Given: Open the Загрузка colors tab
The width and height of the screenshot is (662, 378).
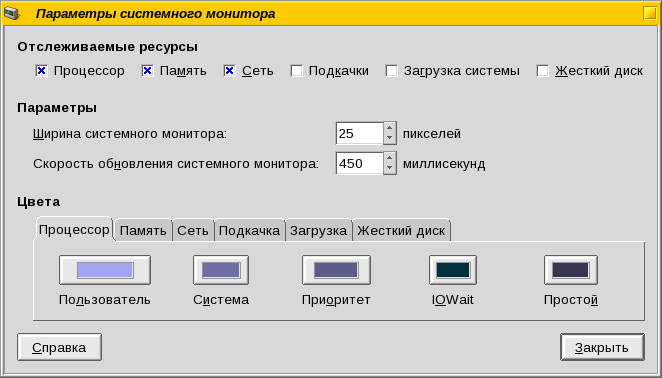Looking at the screenshot, I should coord(318,231).
